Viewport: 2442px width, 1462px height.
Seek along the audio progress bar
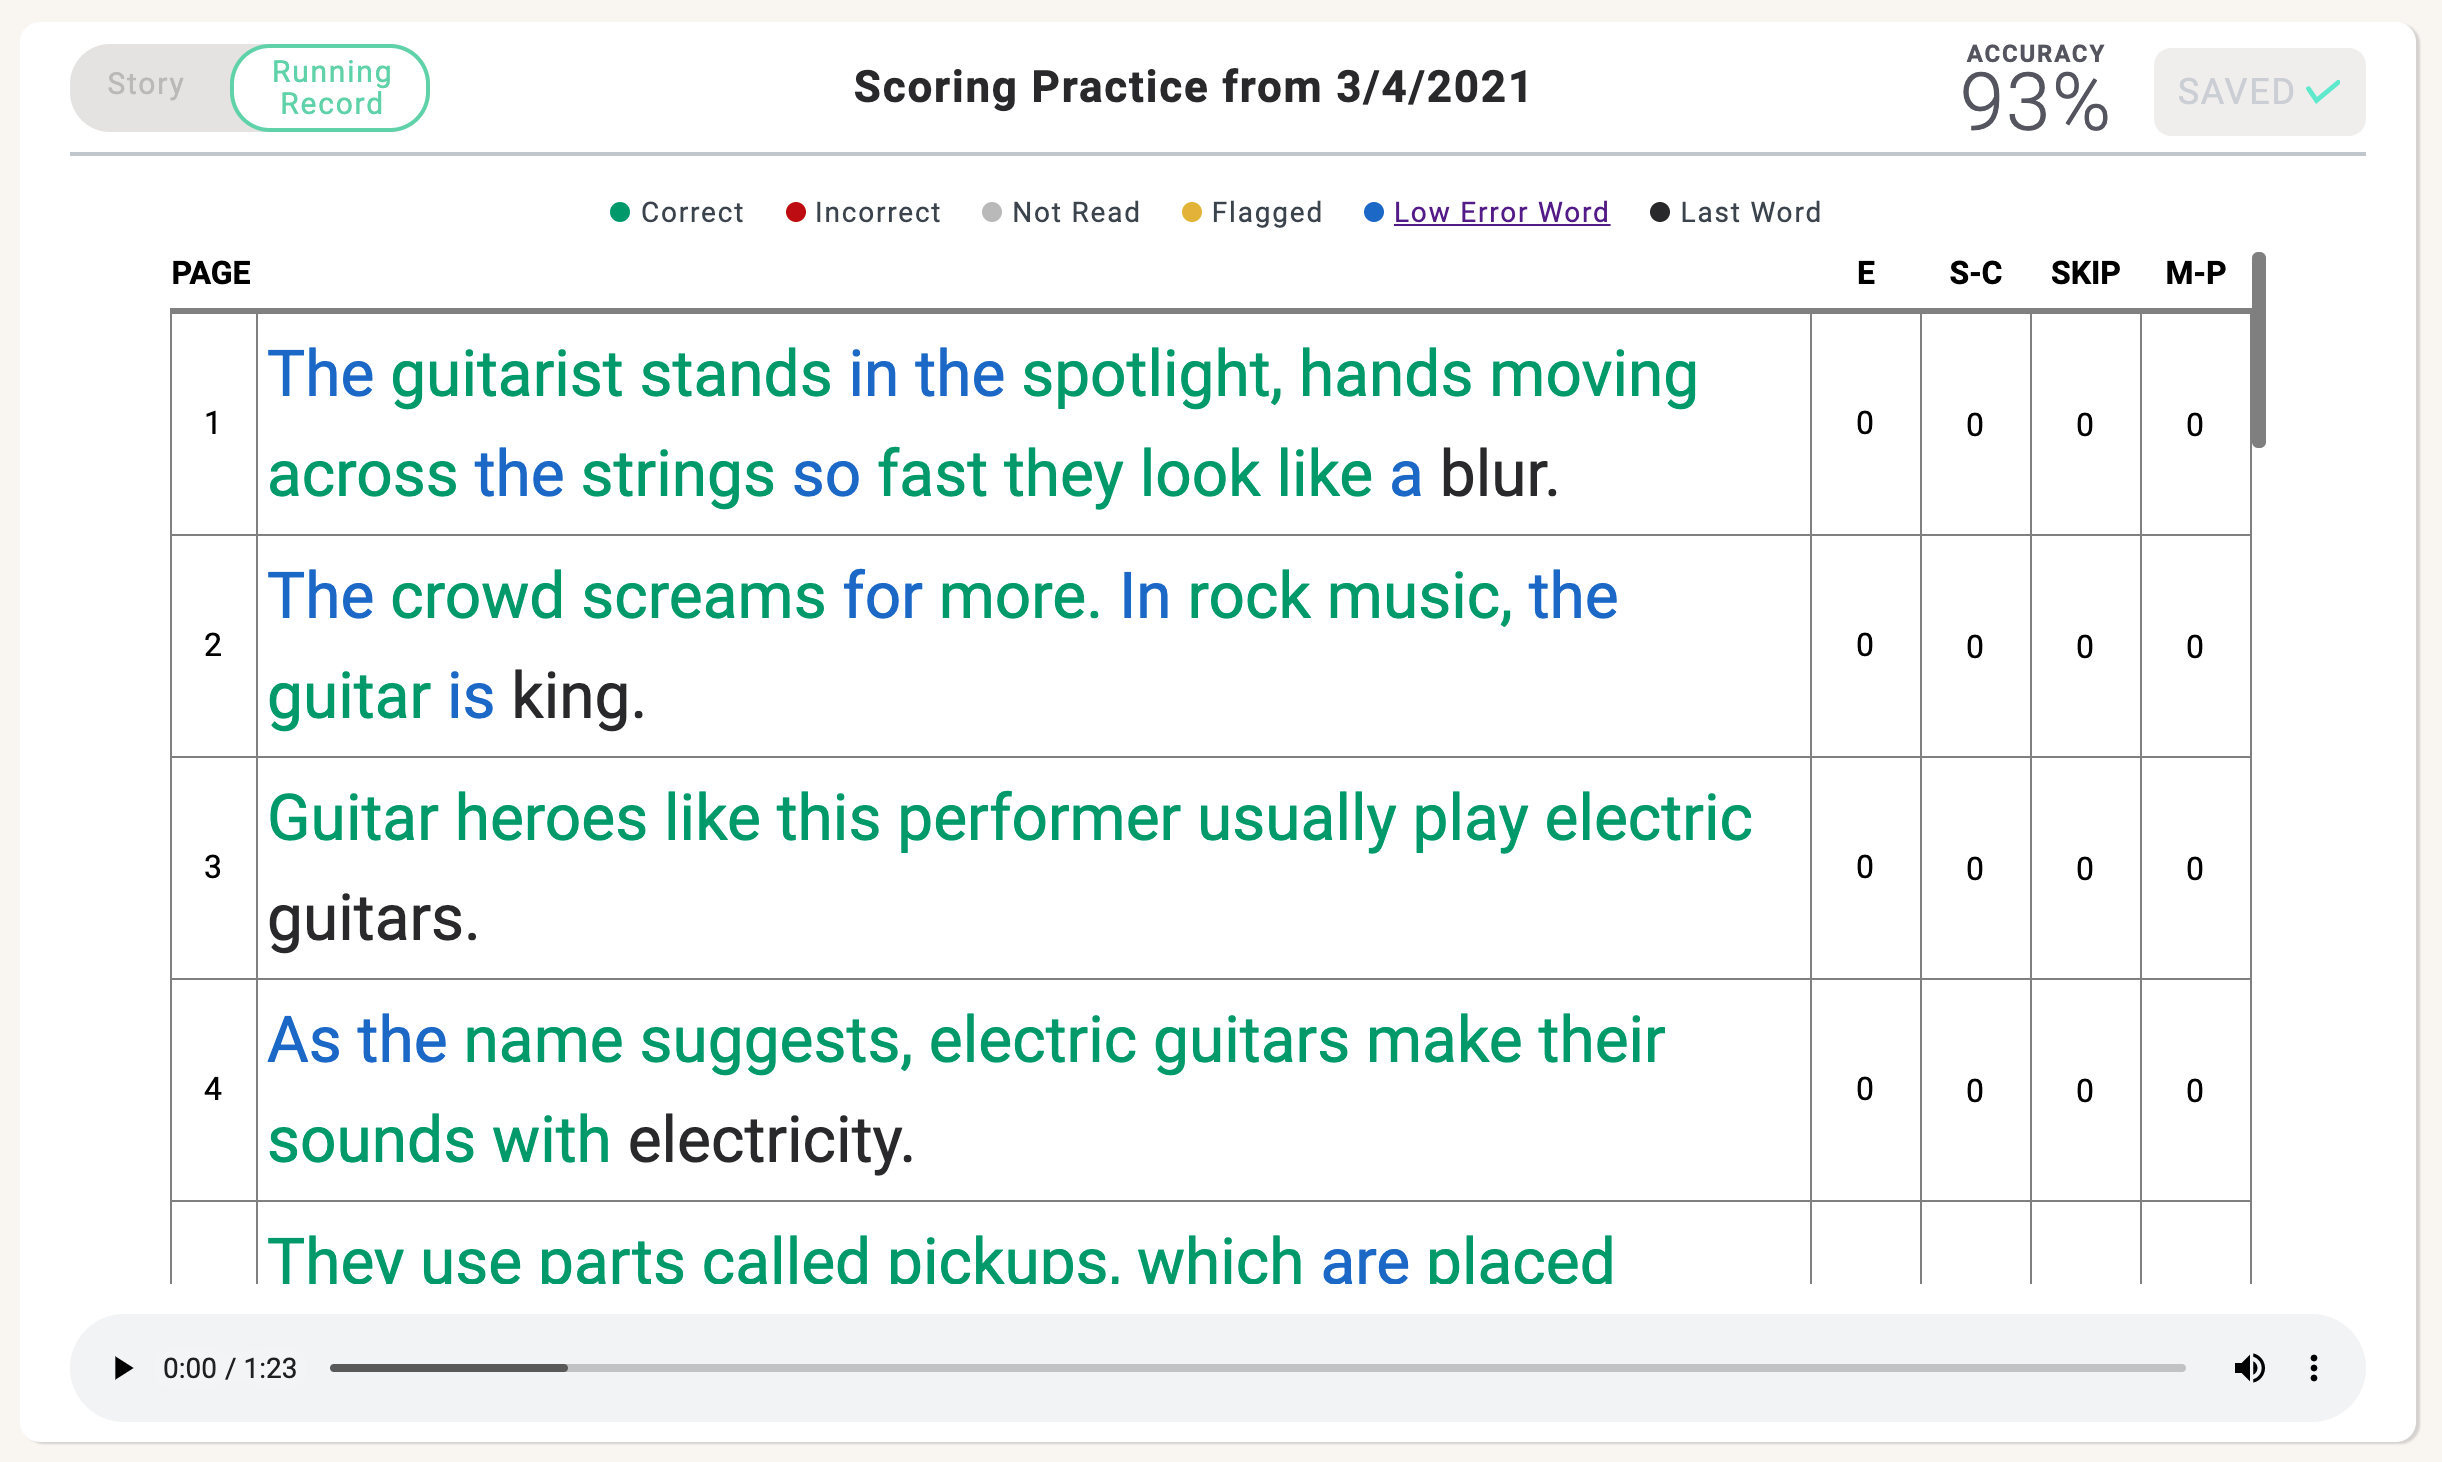pos(1257,1368)
